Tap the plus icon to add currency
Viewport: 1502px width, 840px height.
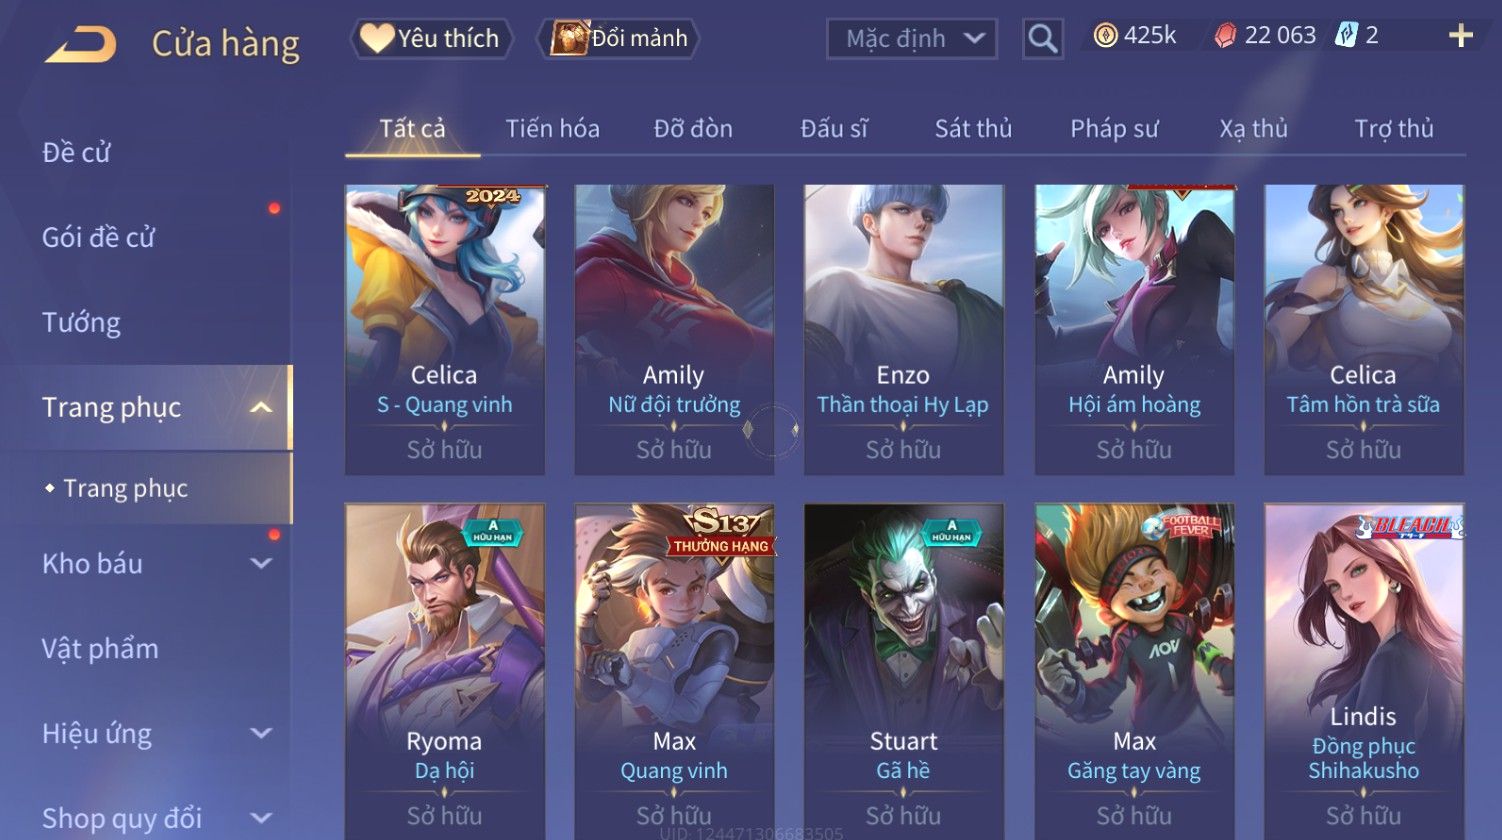(x=1460, y=36)
